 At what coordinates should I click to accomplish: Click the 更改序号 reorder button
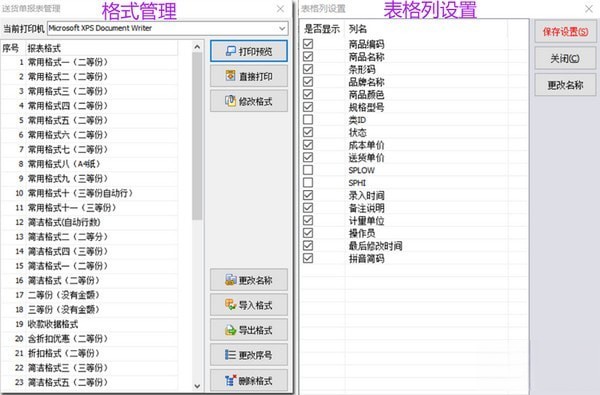pos(249,355)
